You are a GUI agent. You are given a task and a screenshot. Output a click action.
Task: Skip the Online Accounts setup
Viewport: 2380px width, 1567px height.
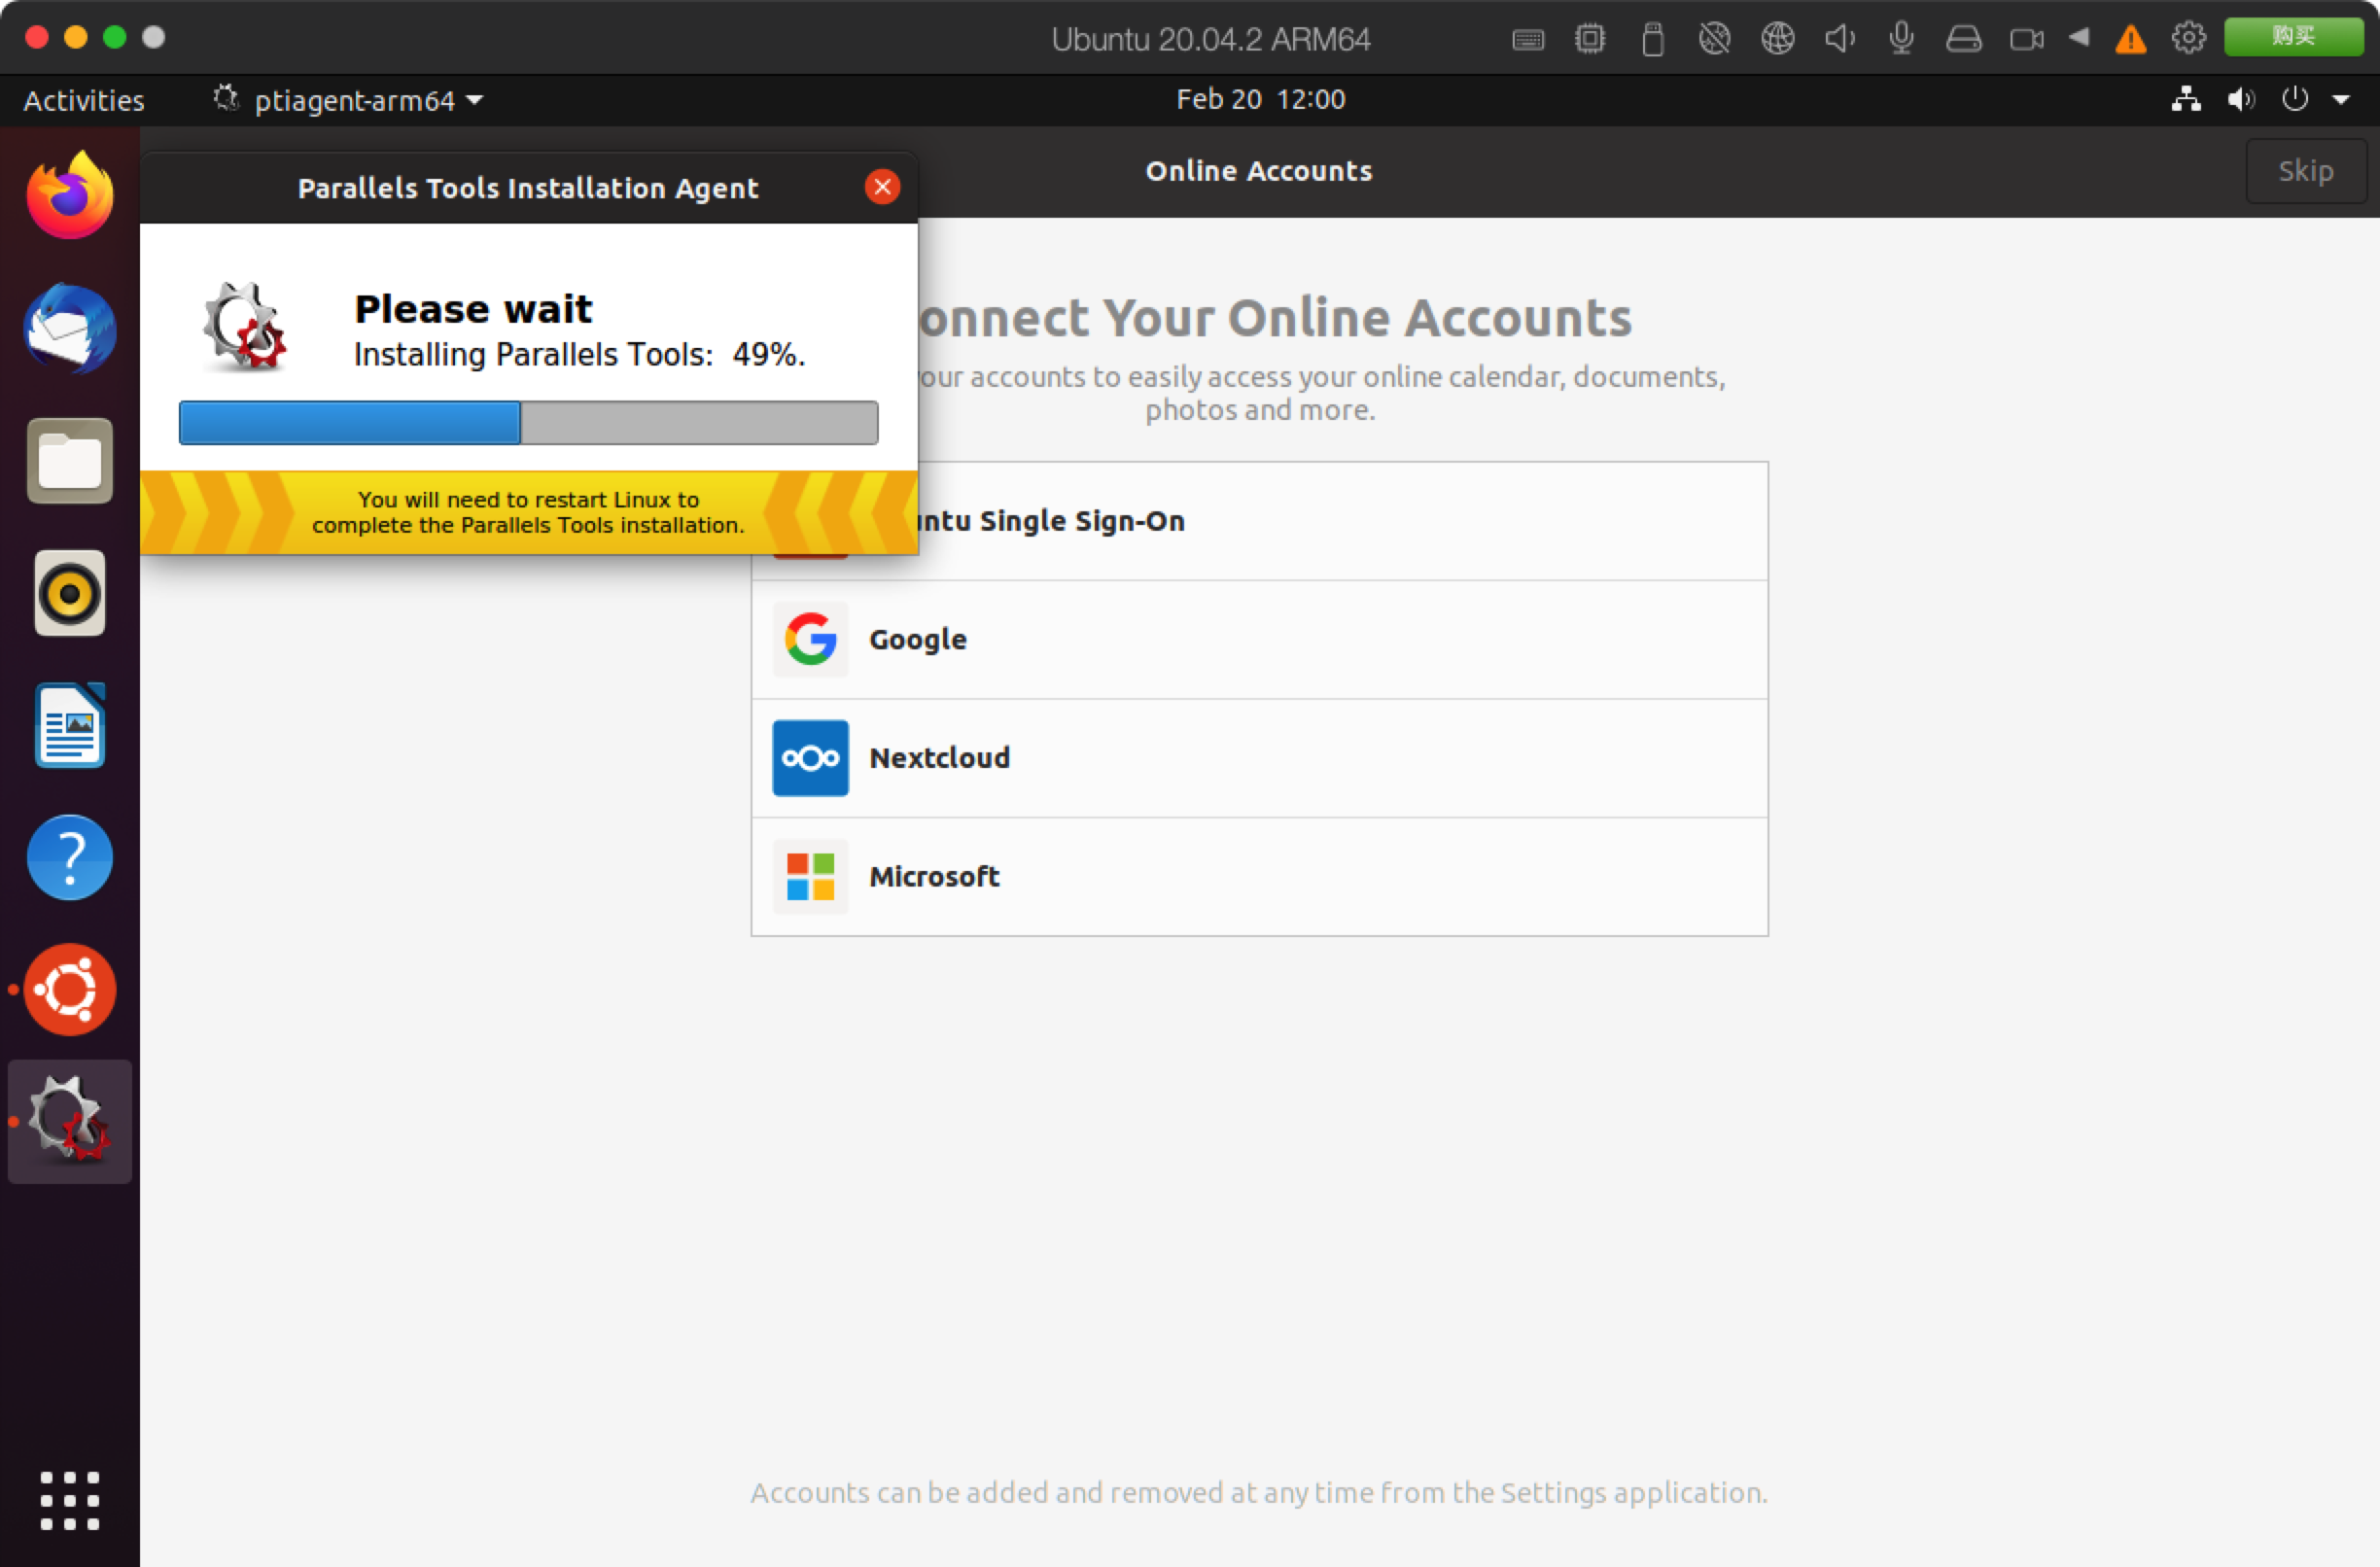pyautogui.click(x=2305, y=171)
